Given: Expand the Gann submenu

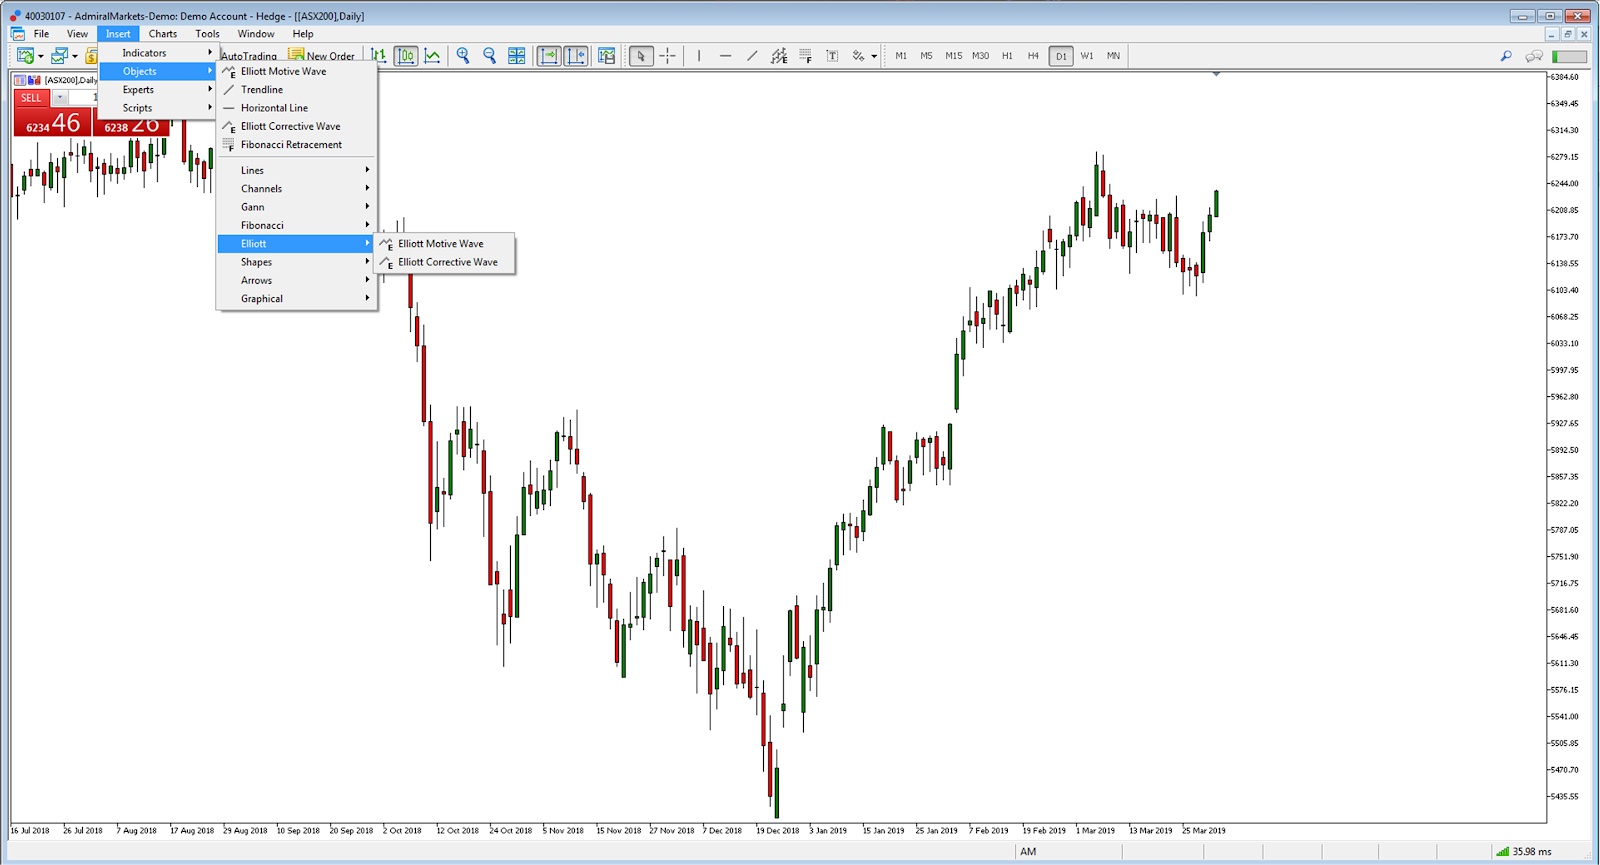Looking at the screenshot, I should tap(297, 207).
